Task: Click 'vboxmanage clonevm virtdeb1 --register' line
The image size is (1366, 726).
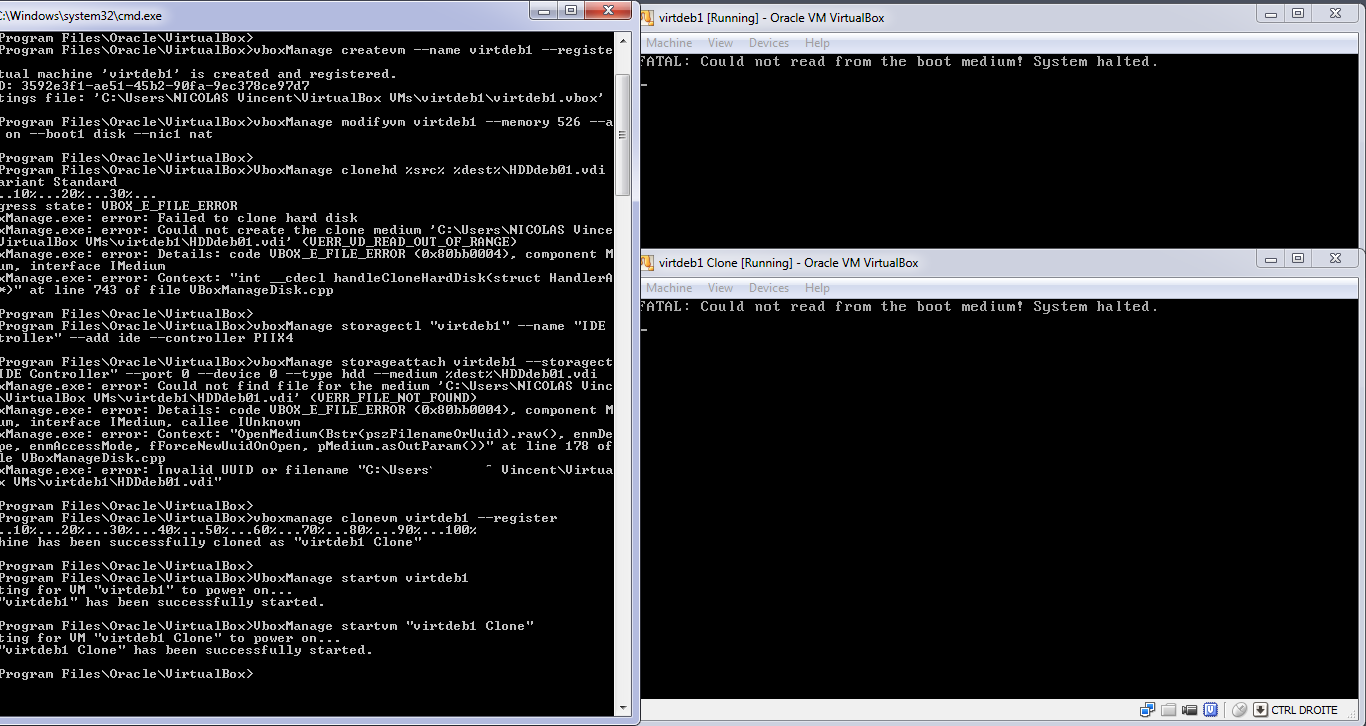Action: coord(278,518)
